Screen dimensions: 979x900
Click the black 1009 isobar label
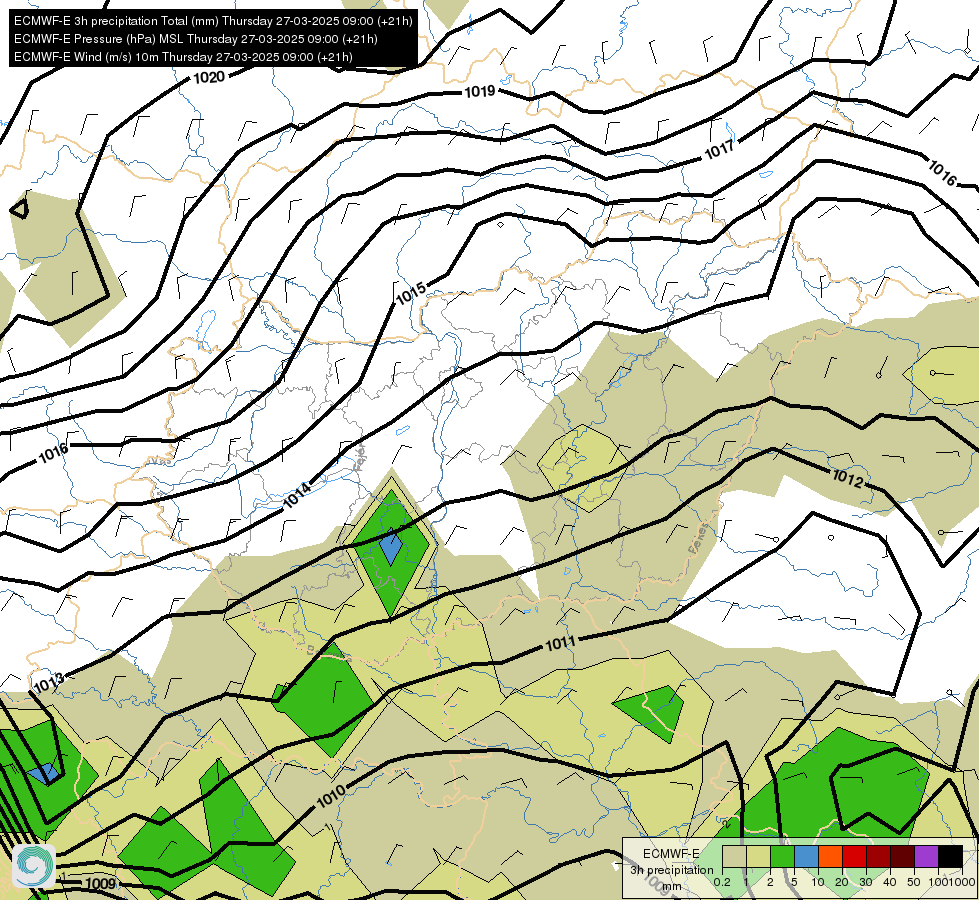[x=100, y=884]
